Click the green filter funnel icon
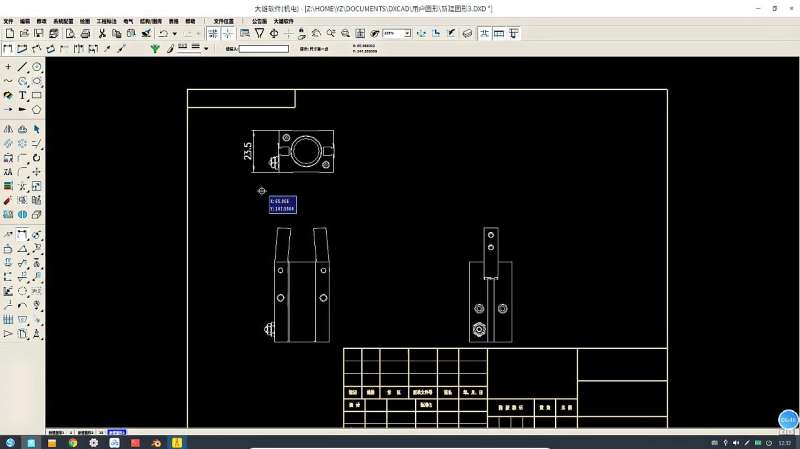Viewport: 800px width, 449px height. pyautogui.click(x=155, y=48)
